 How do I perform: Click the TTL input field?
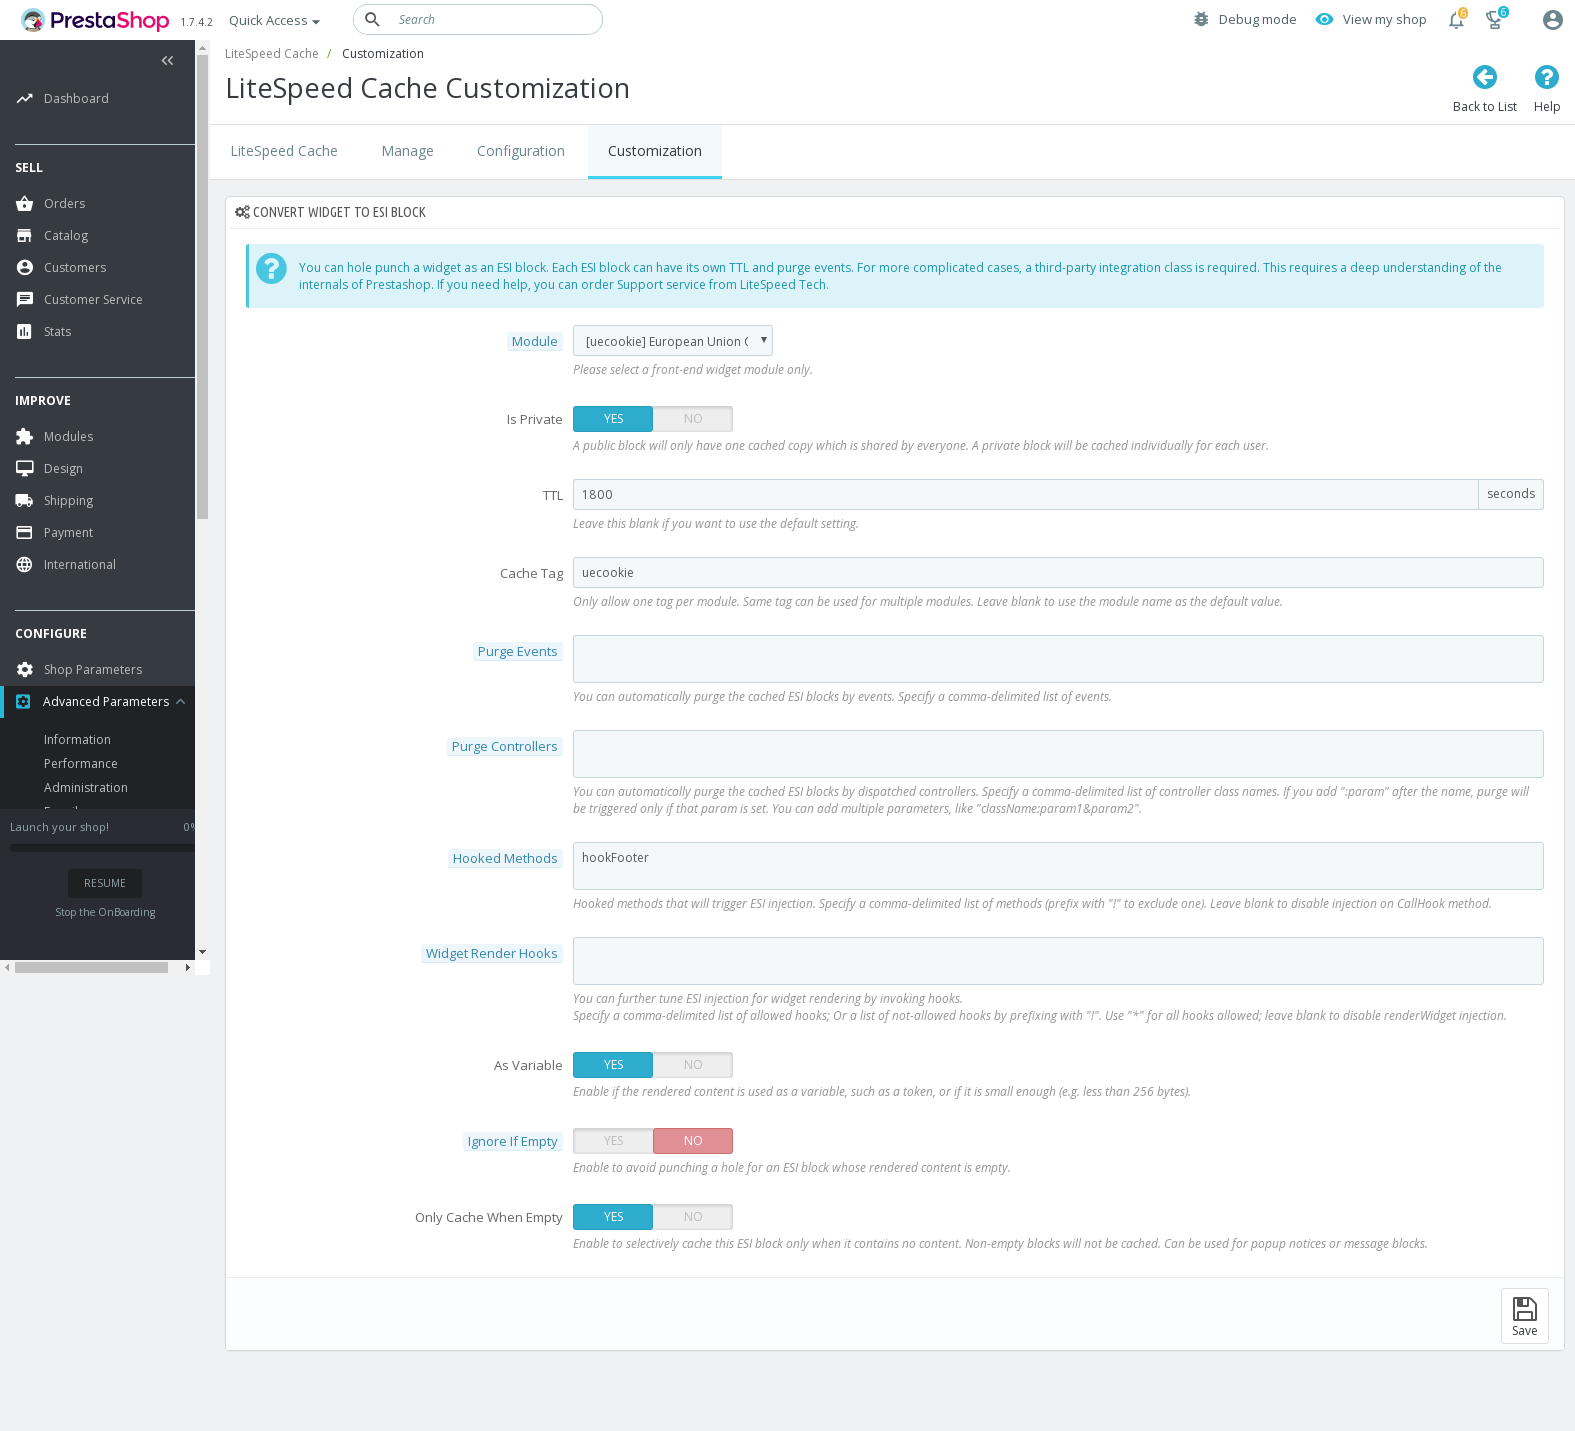pyautogui.click(x=1025, y=494)
